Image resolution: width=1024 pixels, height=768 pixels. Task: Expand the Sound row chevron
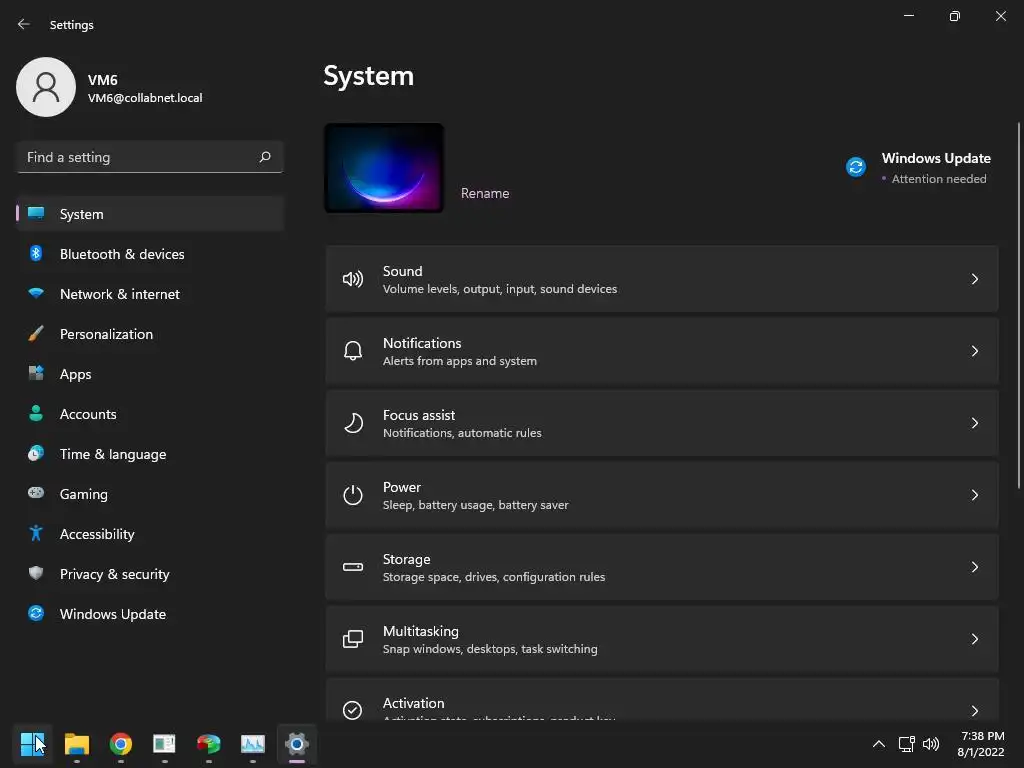coord(974,280)
